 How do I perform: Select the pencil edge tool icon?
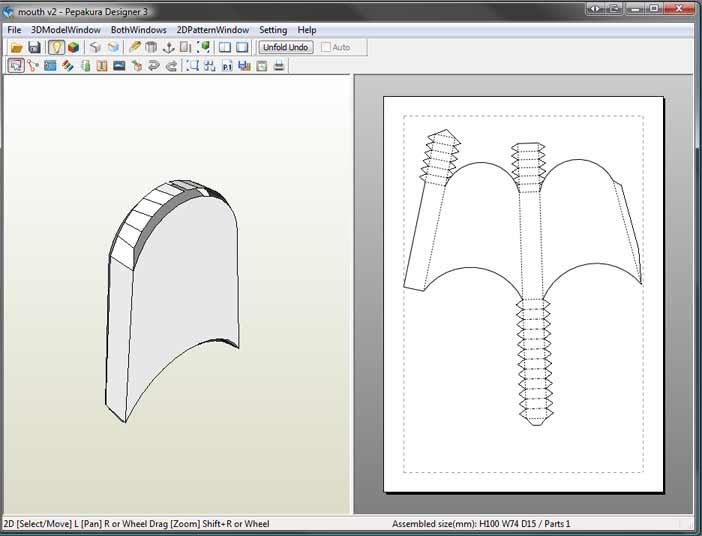[x=134, y=47]
